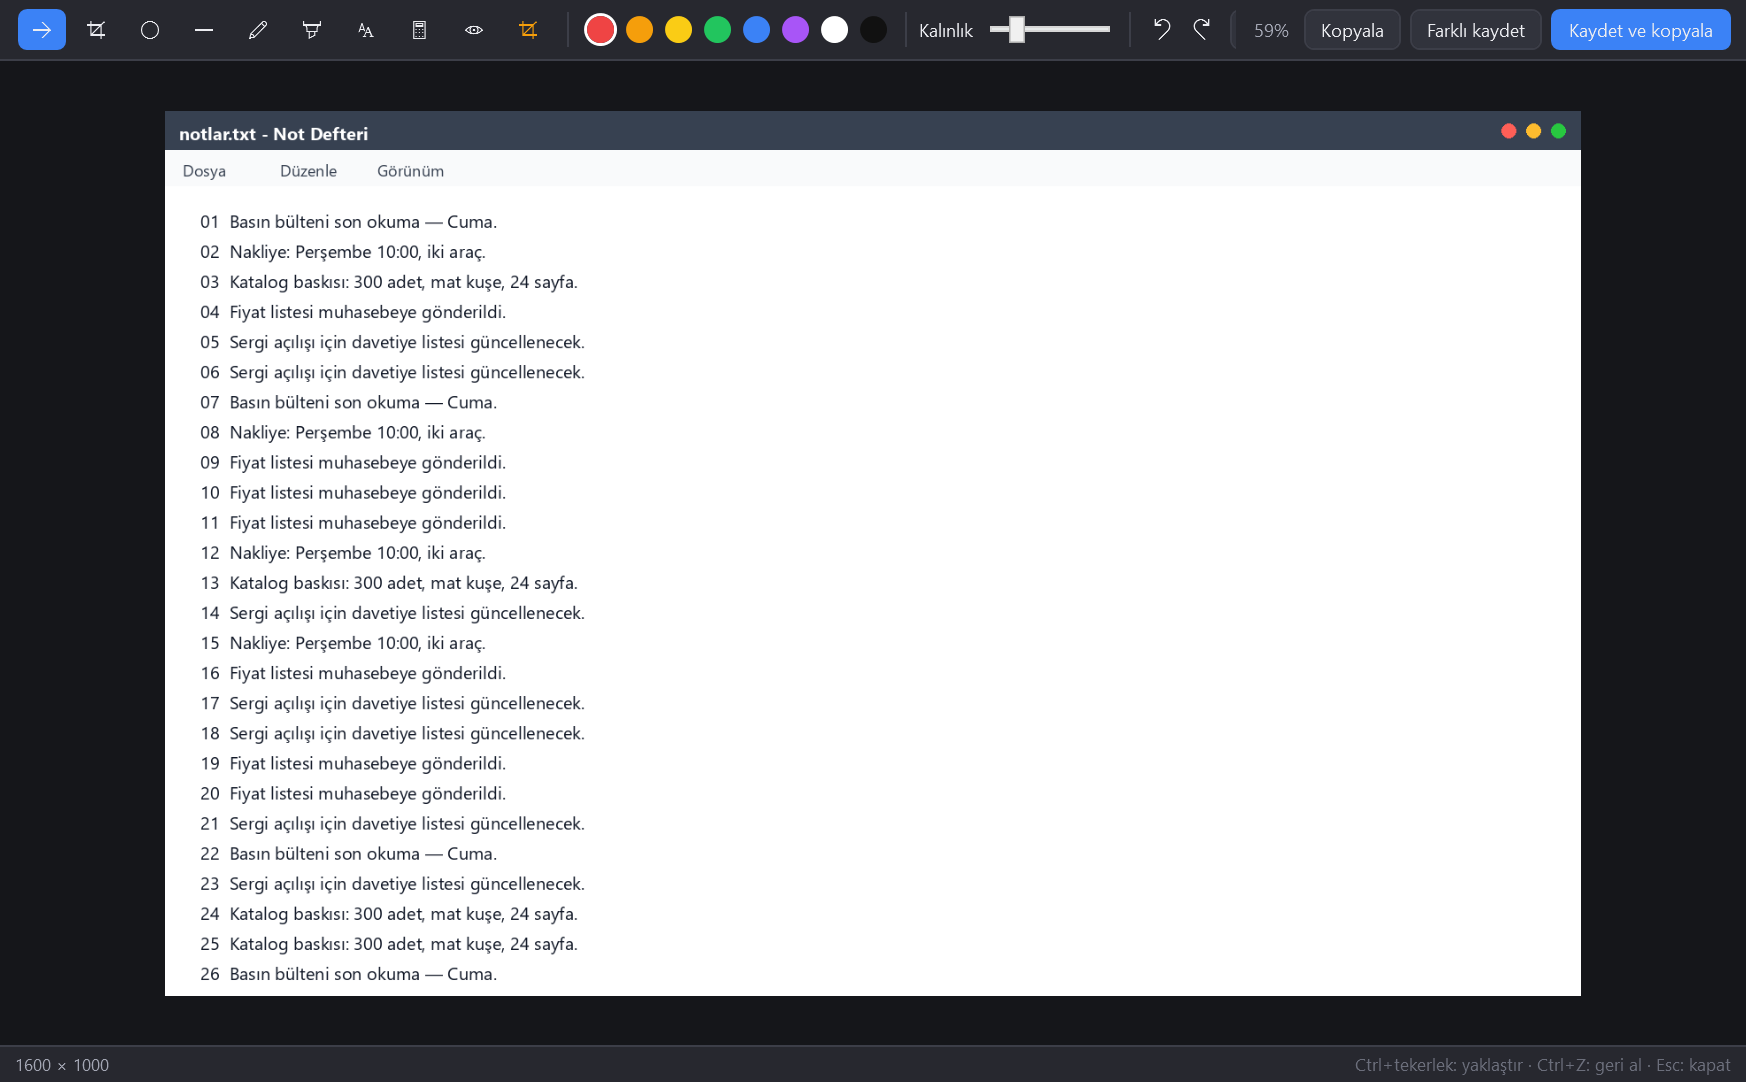Viewport: 1746px width, 1082px height.
Task: Click the notlar.txt - Not Defteri title
Action: (x=274, y=134)
